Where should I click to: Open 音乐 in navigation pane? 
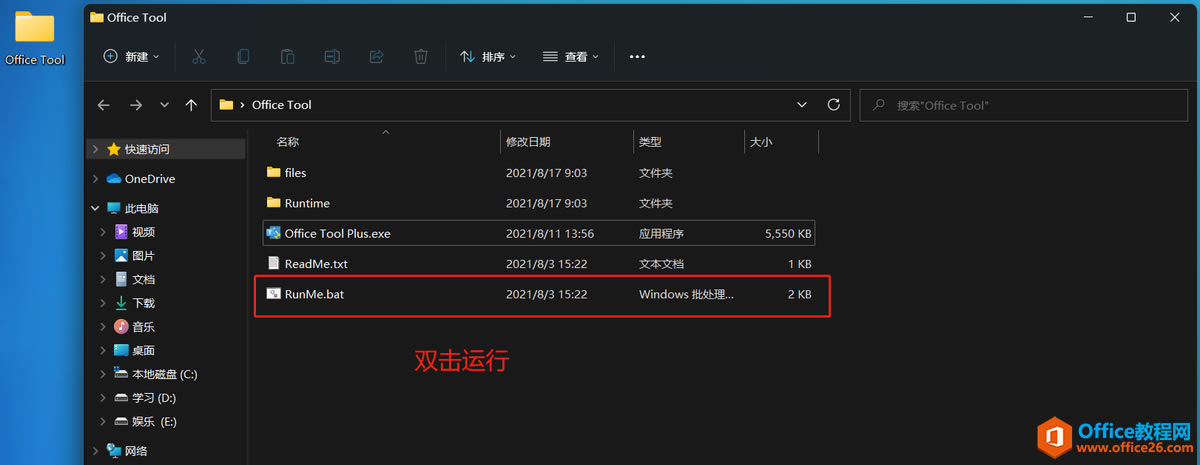pos(143,327)
